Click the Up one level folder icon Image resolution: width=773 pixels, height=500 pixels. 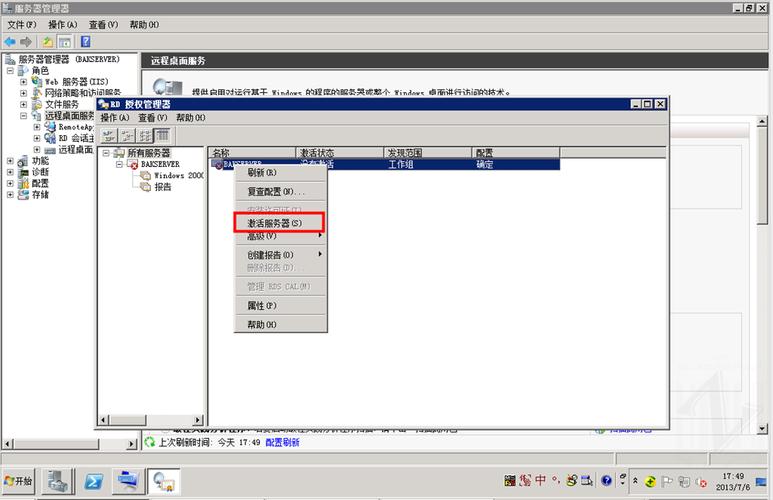point(47,42)
